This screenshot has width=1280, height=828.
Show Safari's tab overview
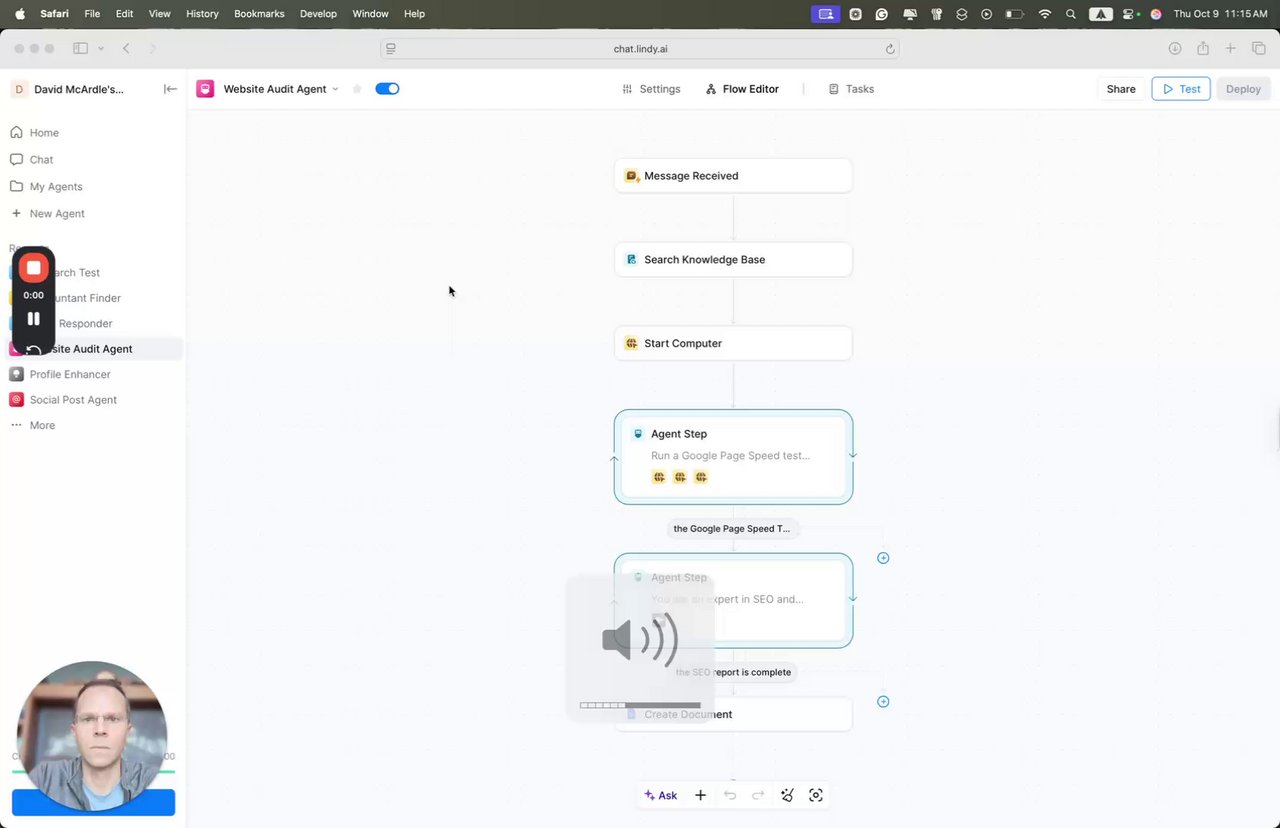click(x=1259, y=48)
